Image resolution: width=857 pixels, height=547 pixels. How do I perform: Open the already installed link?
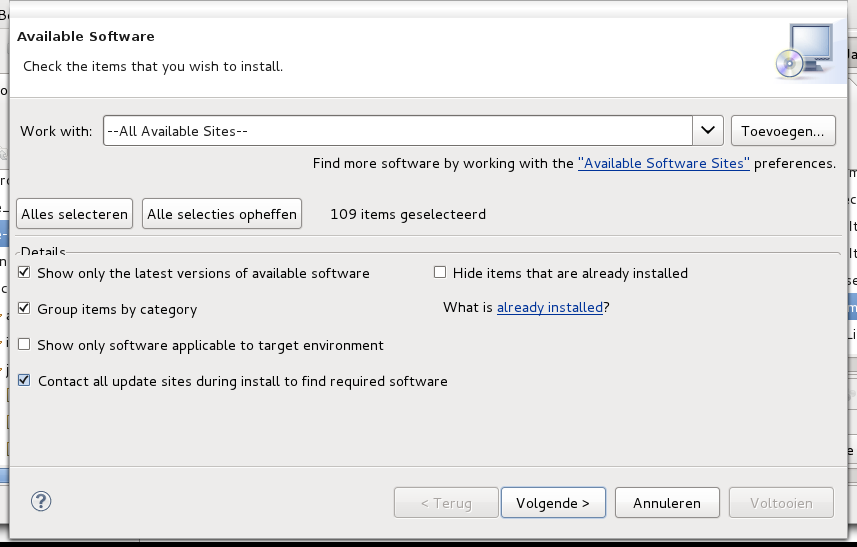[549, 308]
